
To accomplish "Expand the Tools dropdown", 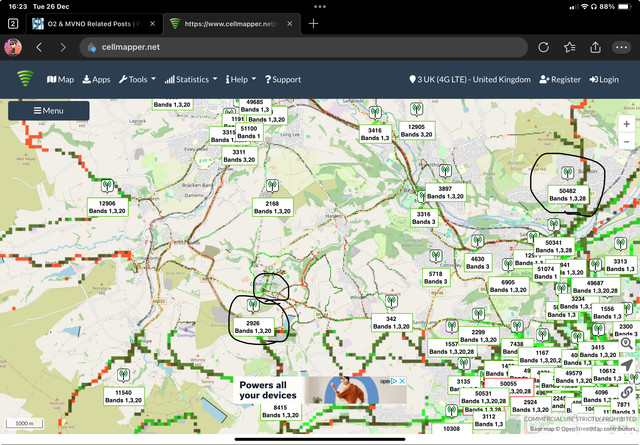I will pyautogui.click(x=137, y=80).
